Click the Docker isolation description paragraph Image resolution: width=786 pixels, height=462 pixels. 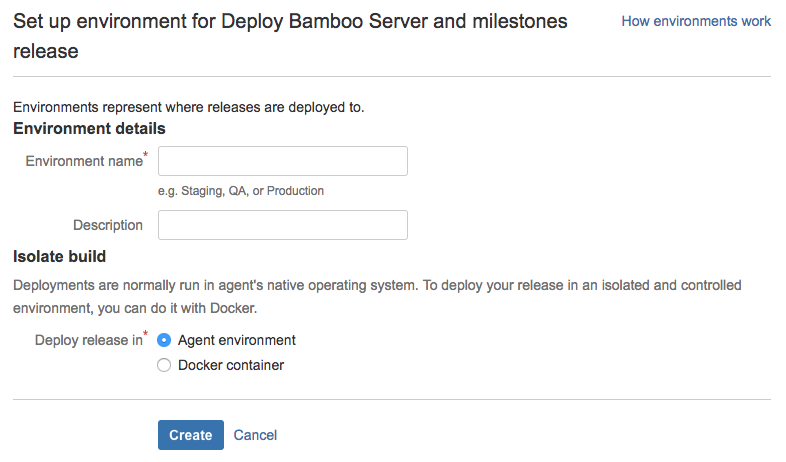coord(377,297)
